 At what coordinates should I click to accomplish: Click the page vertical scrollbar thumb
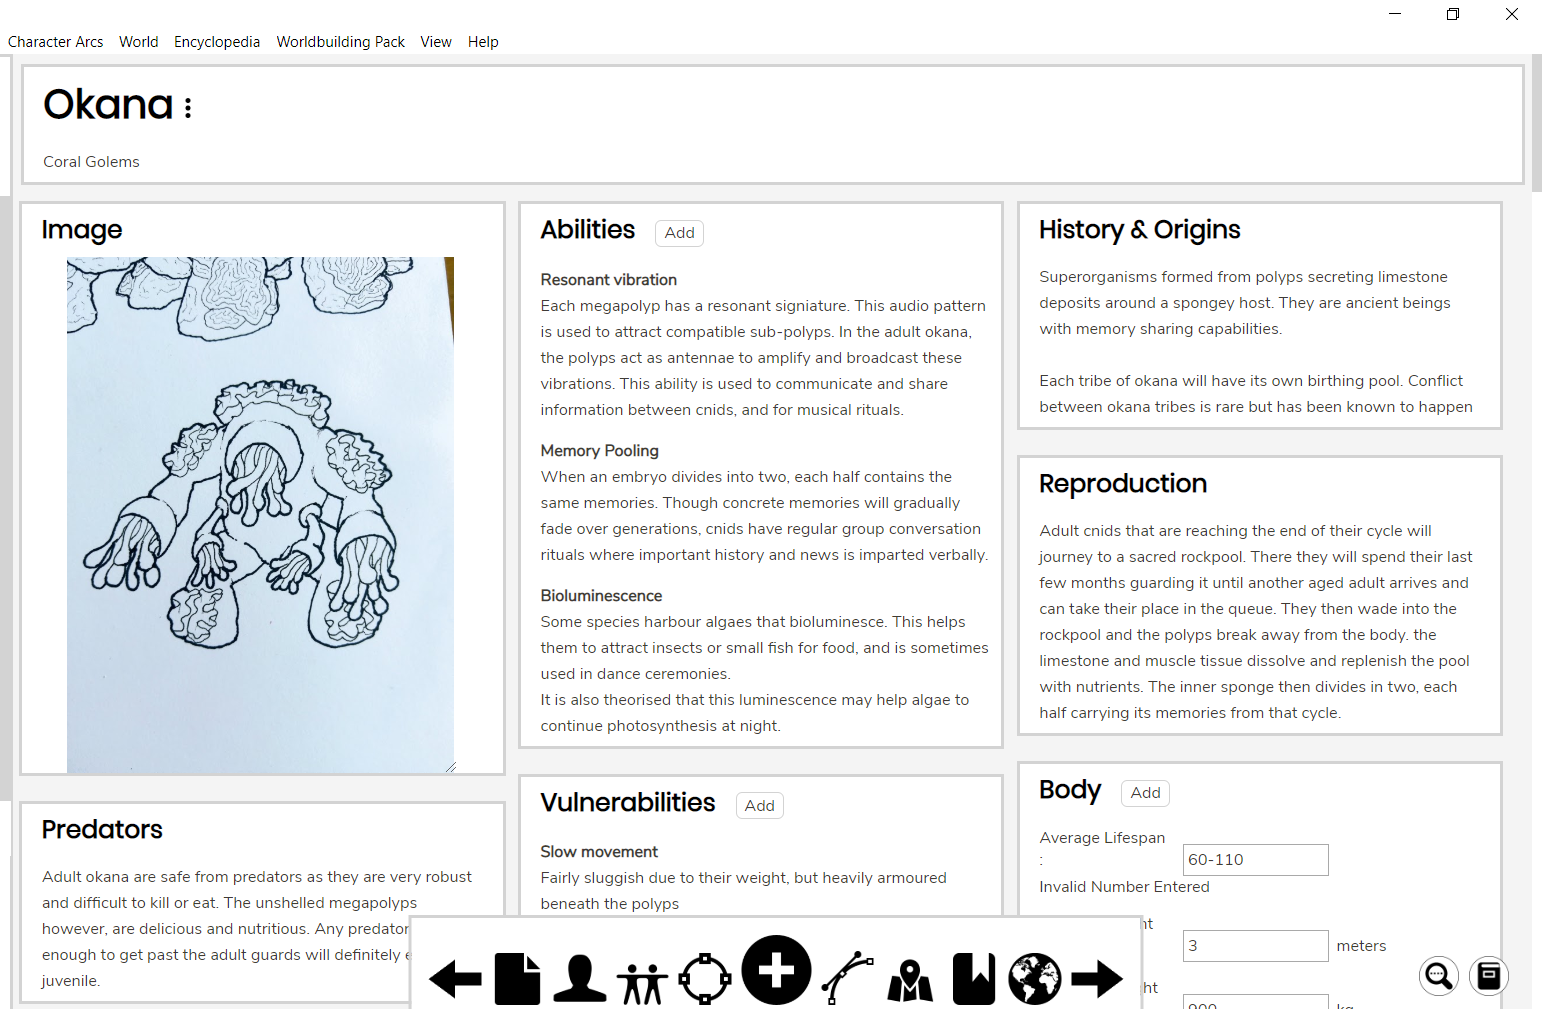click(x=1536, y=122)
